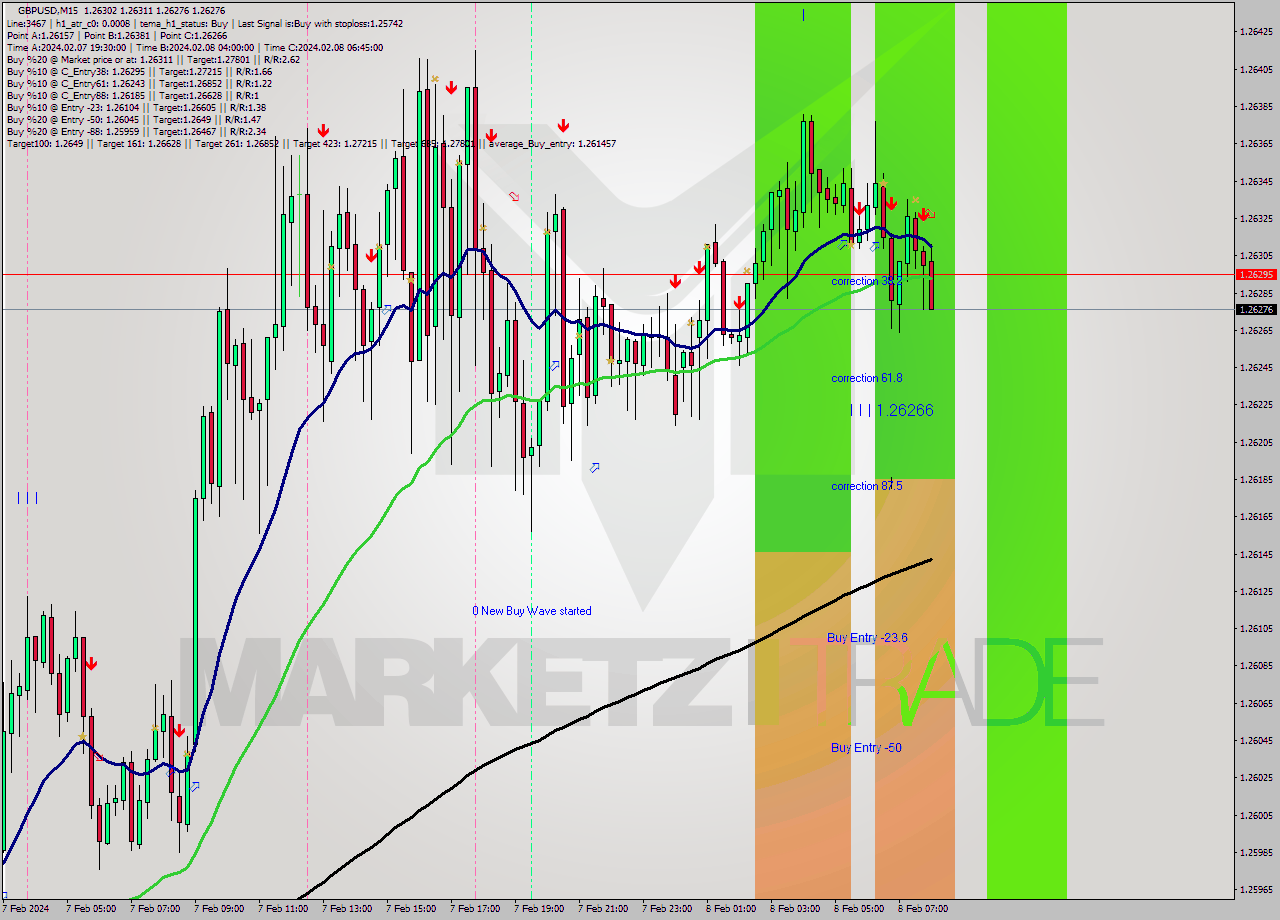Select the 'Buy %20 @ Entry -88' row
Screen dimensions: 1280x920
click(136, 131)
